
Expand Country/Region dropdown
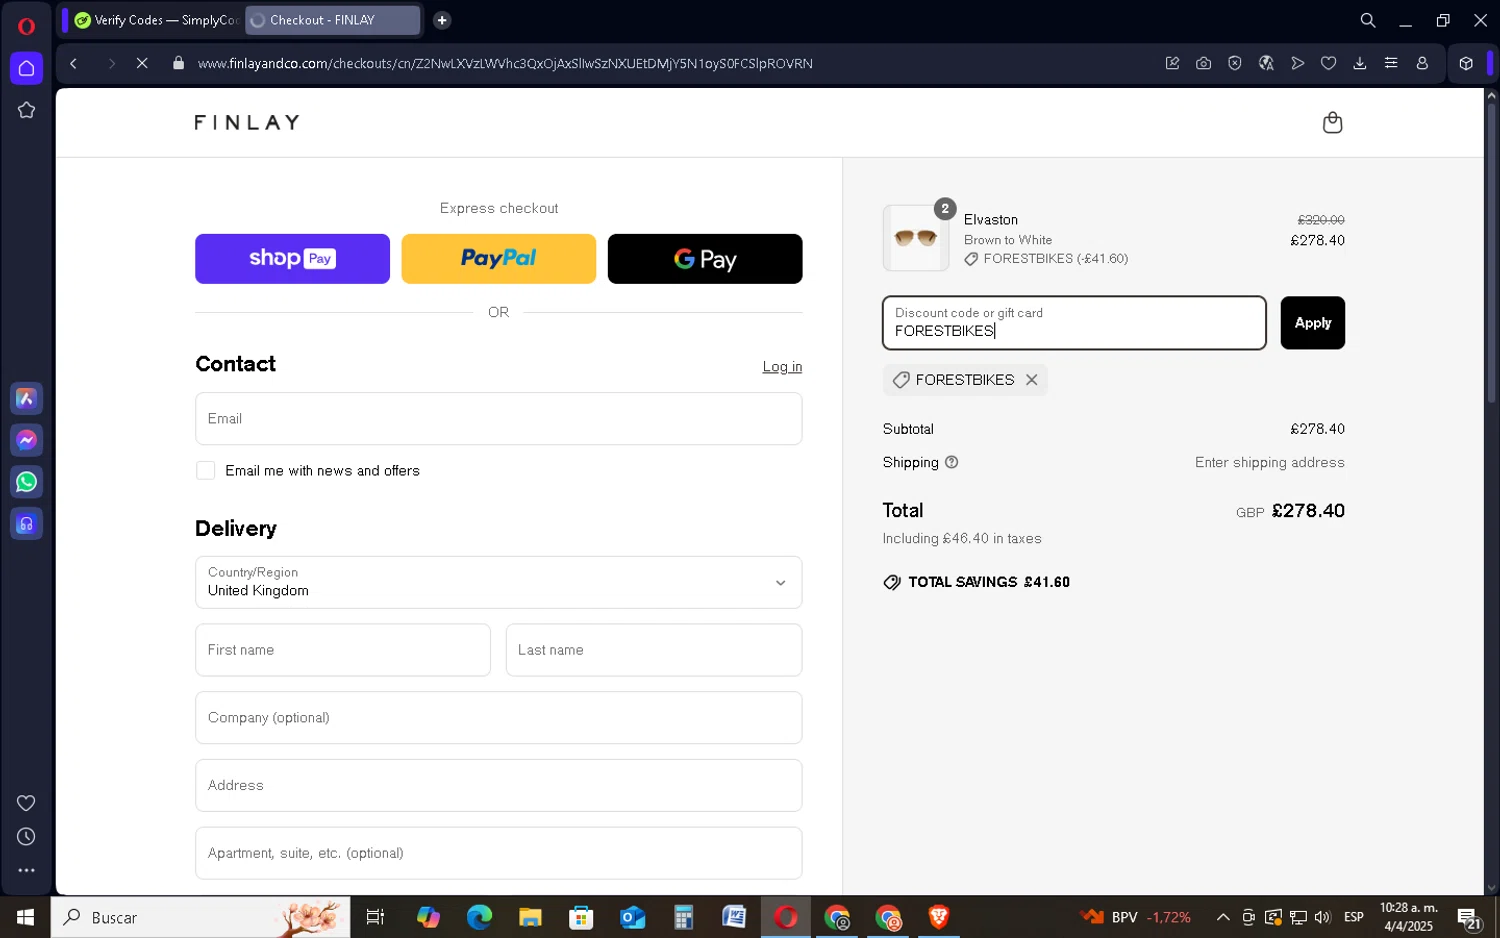498,582
